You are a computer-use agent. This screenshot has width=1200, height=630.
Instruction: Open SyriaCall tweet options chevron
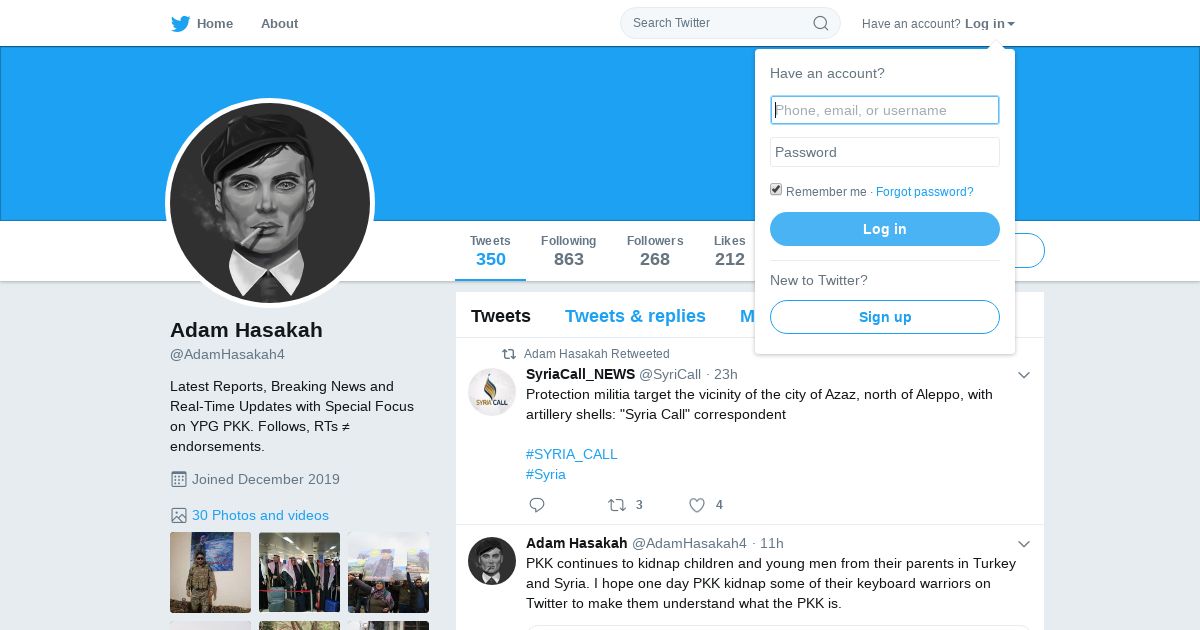(x=1023, y=375)
